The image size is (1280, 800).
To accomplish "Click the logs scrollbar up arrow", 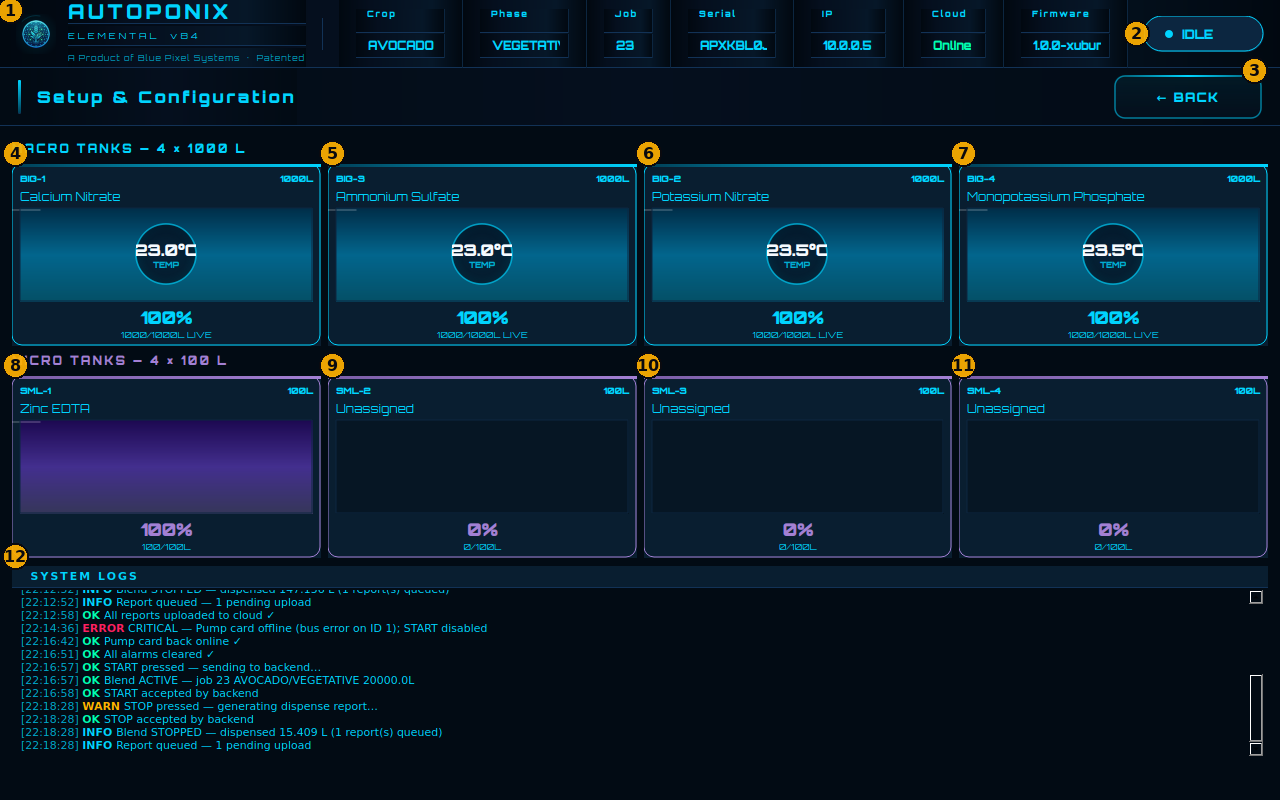I will point(1256,597).
